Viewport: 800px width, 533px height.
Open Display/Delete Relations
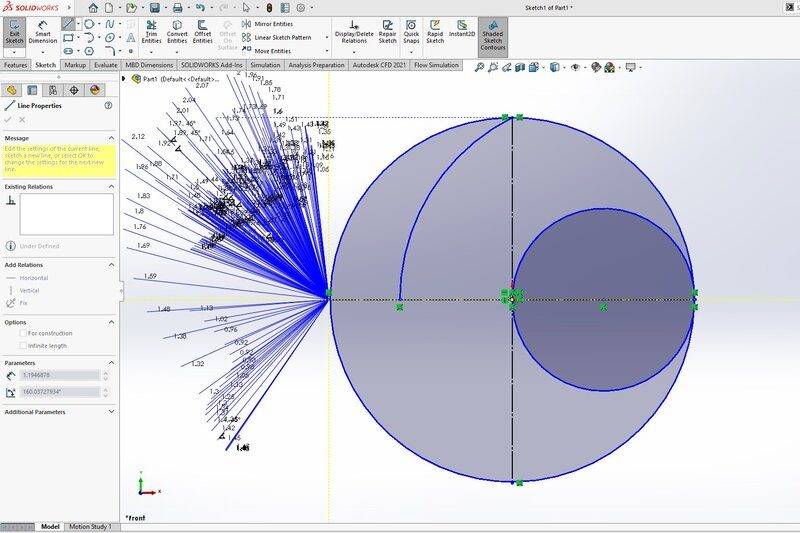click(x=354, y=33)
